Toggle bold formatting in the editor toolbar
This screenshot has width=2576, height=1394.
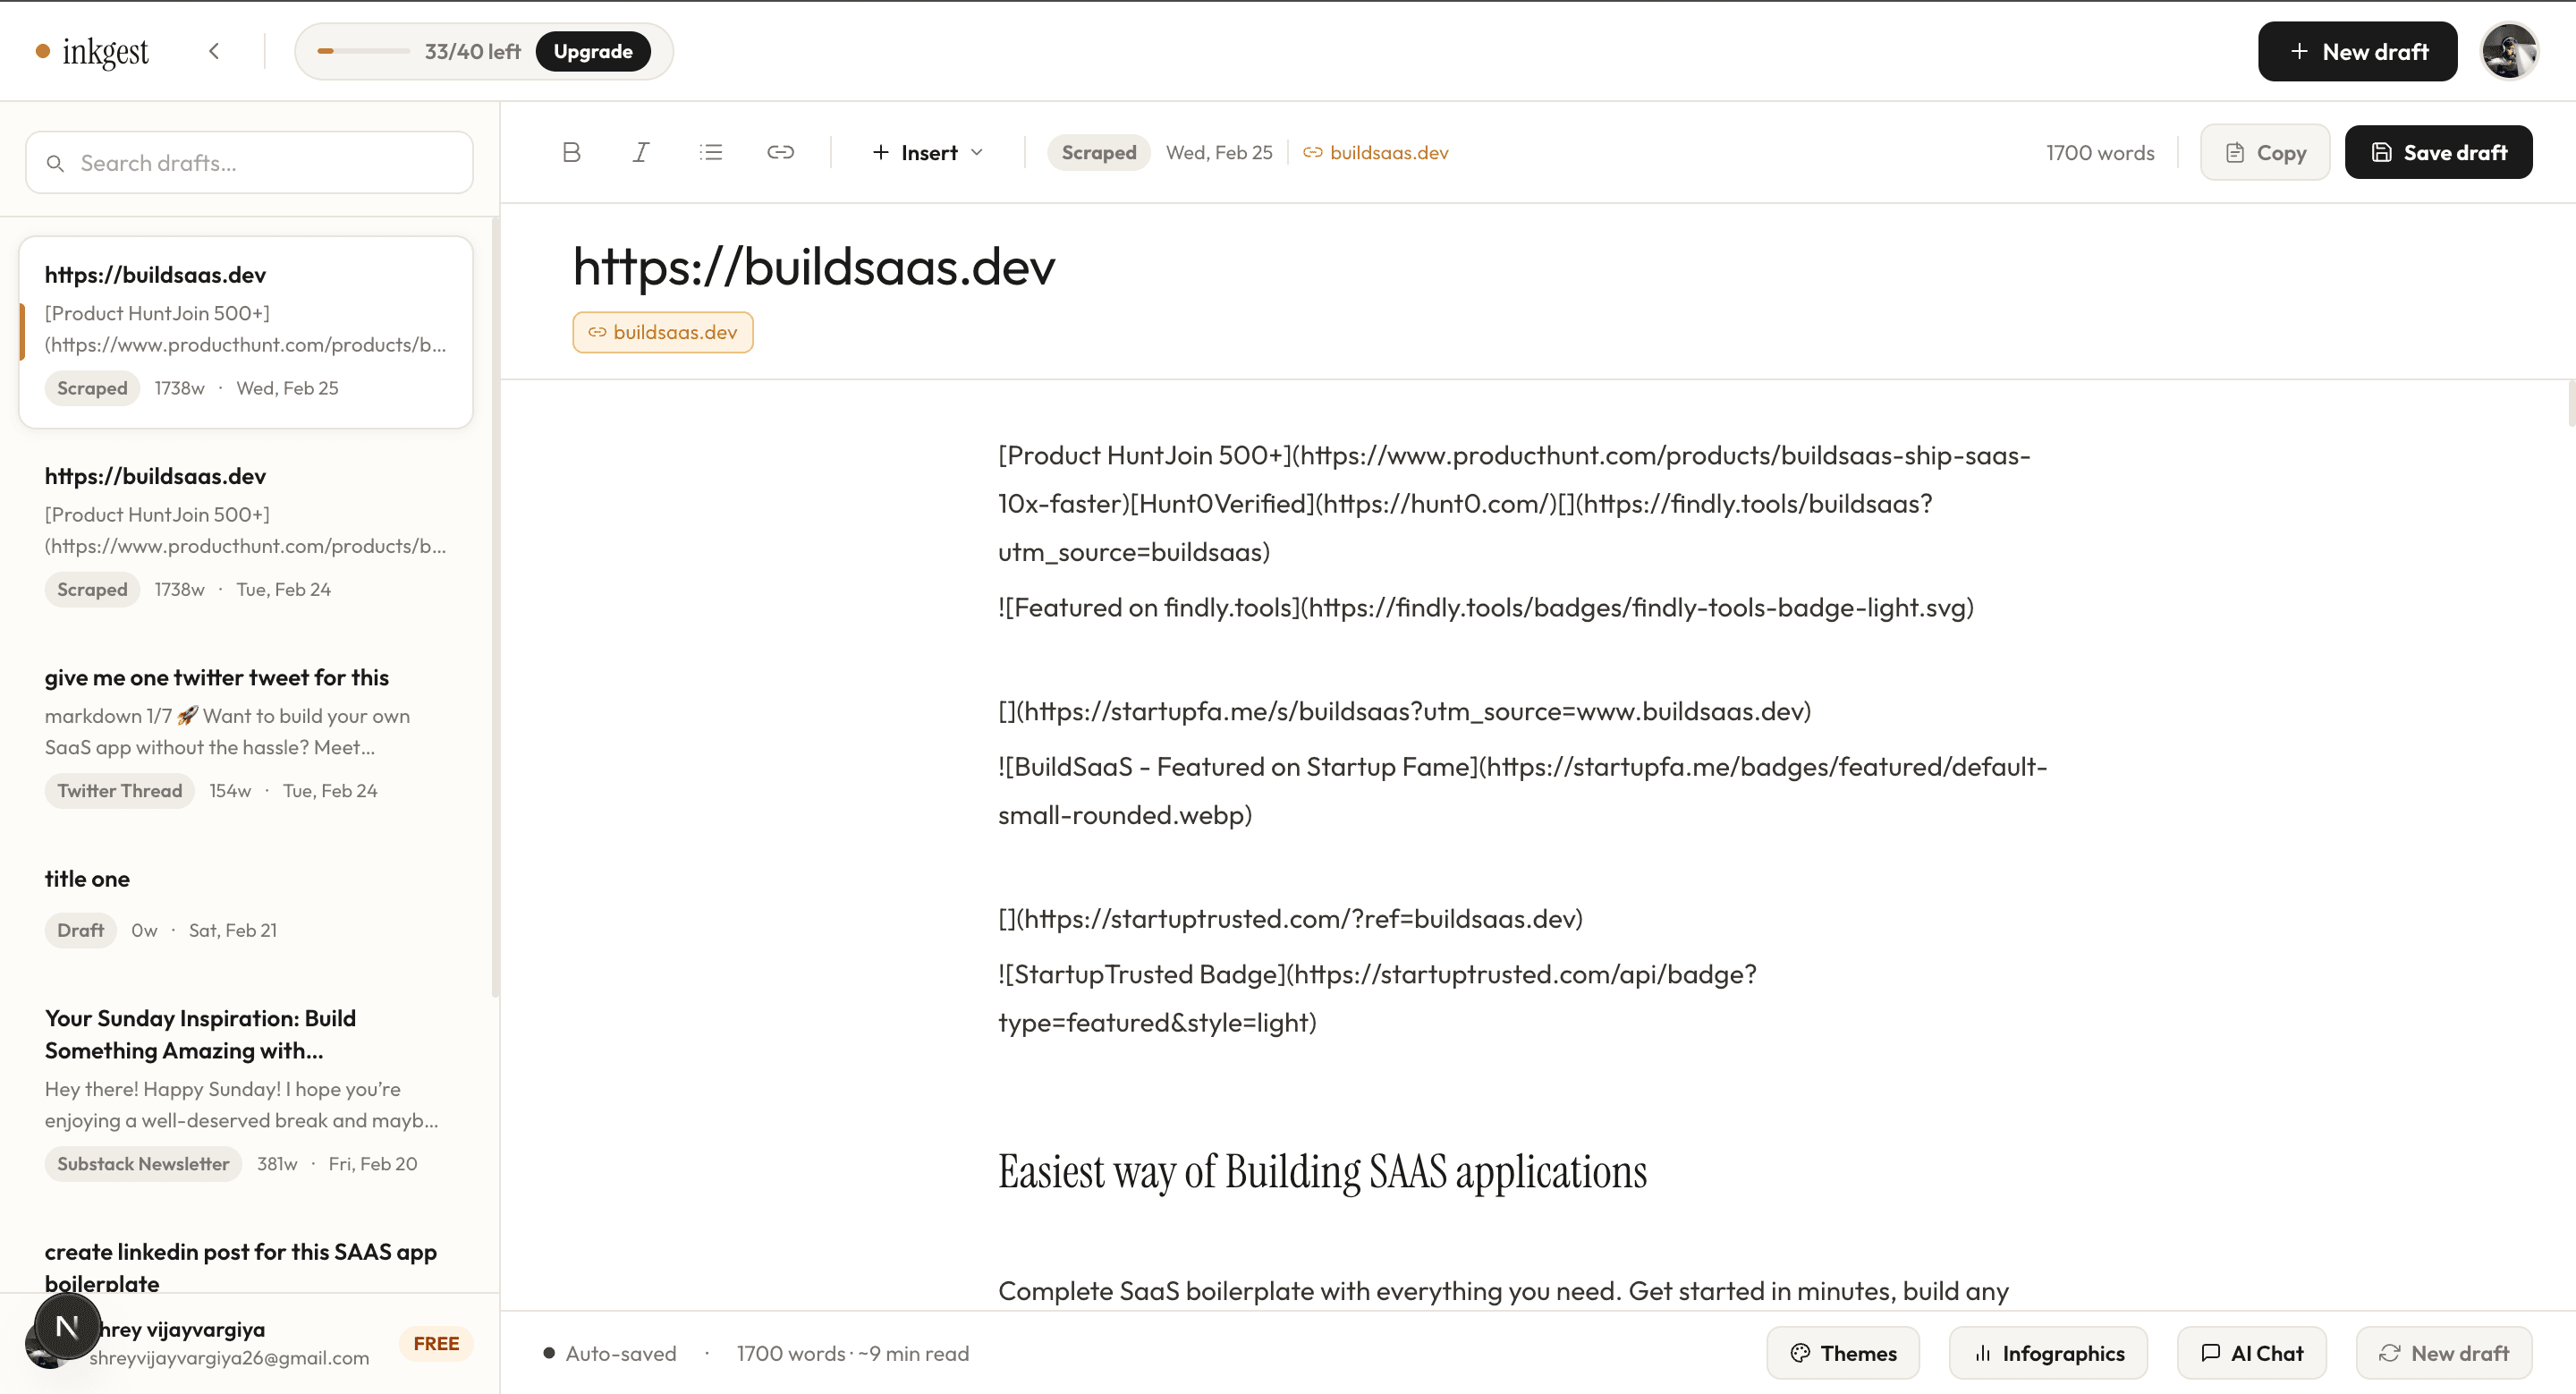pyautogui.click(x=571, y=152)
